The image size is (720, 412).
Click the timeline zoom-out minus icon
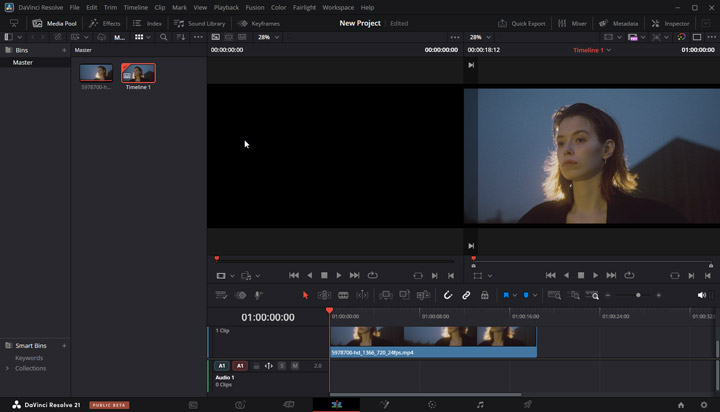click(608, 295)
